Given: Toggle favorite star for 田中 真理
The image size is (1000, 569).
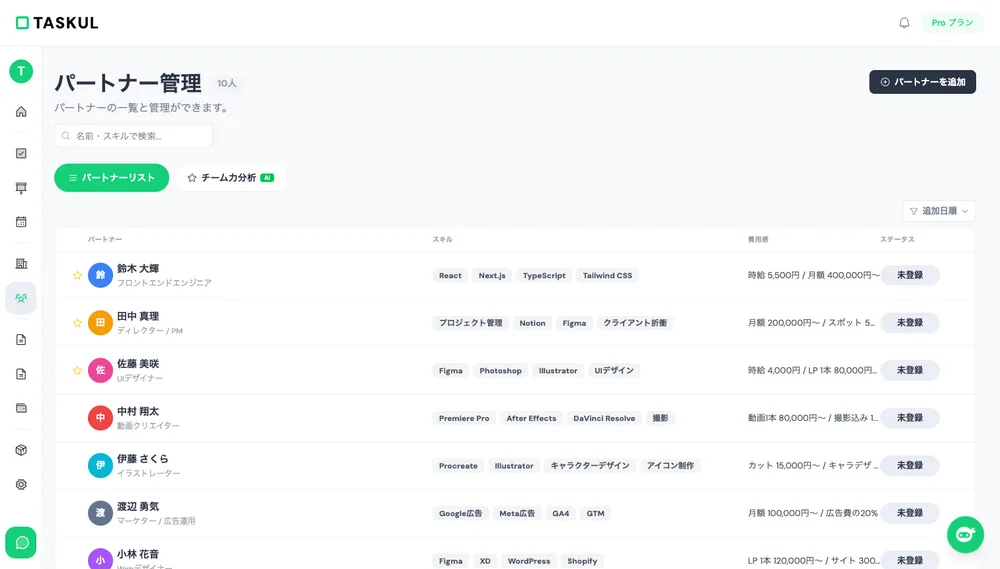Looking at the screenshot, I should pyautogui.click(x=77, y=323).
